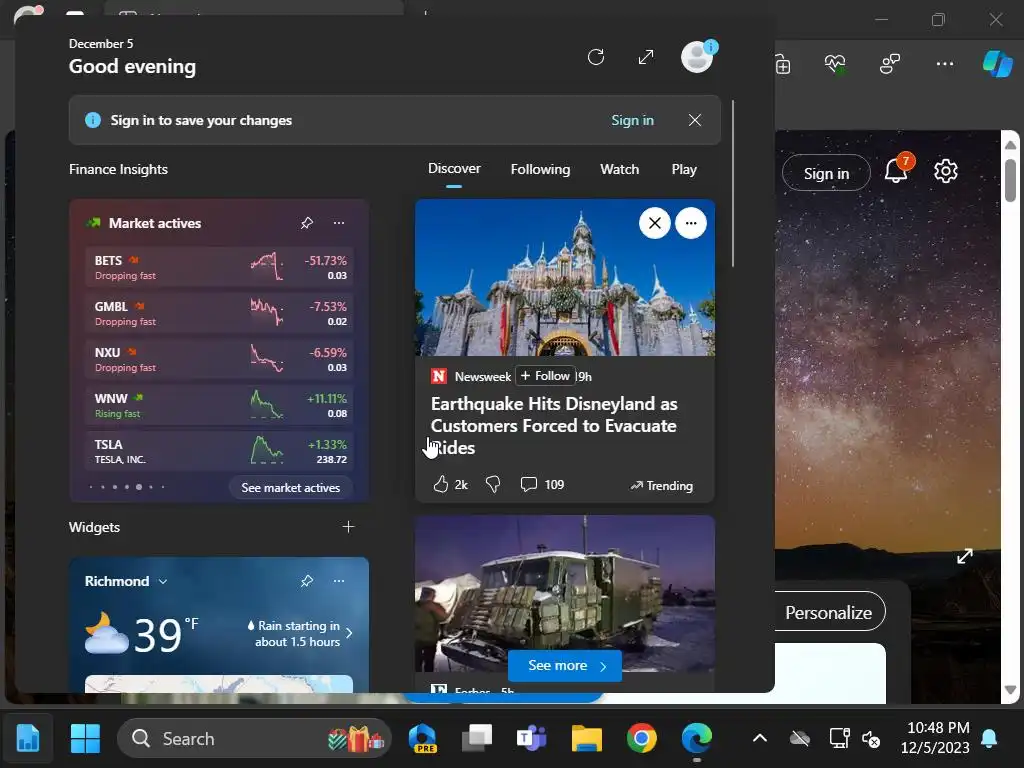This screenshot has height=768, width=1024.
Task: Open the military truck news thumbnail
Action: pyautogui.click(x=565, y=593)
